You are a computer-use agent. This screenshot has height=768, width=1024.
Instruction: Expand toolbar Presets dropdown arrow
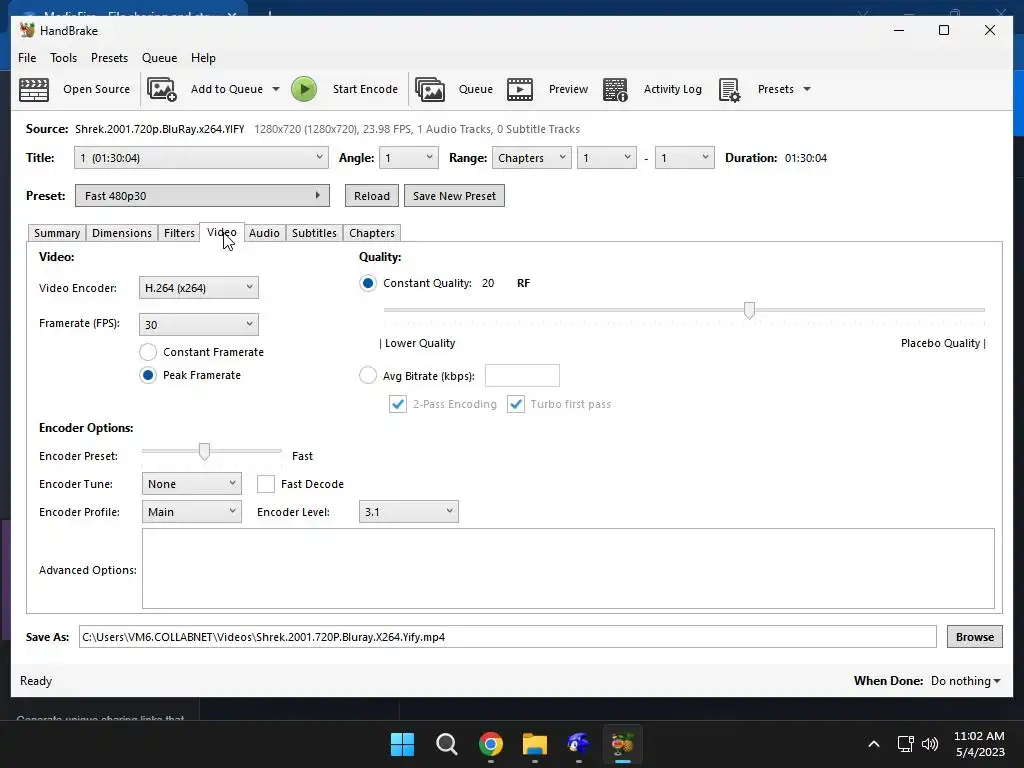[x=807, y=89]
